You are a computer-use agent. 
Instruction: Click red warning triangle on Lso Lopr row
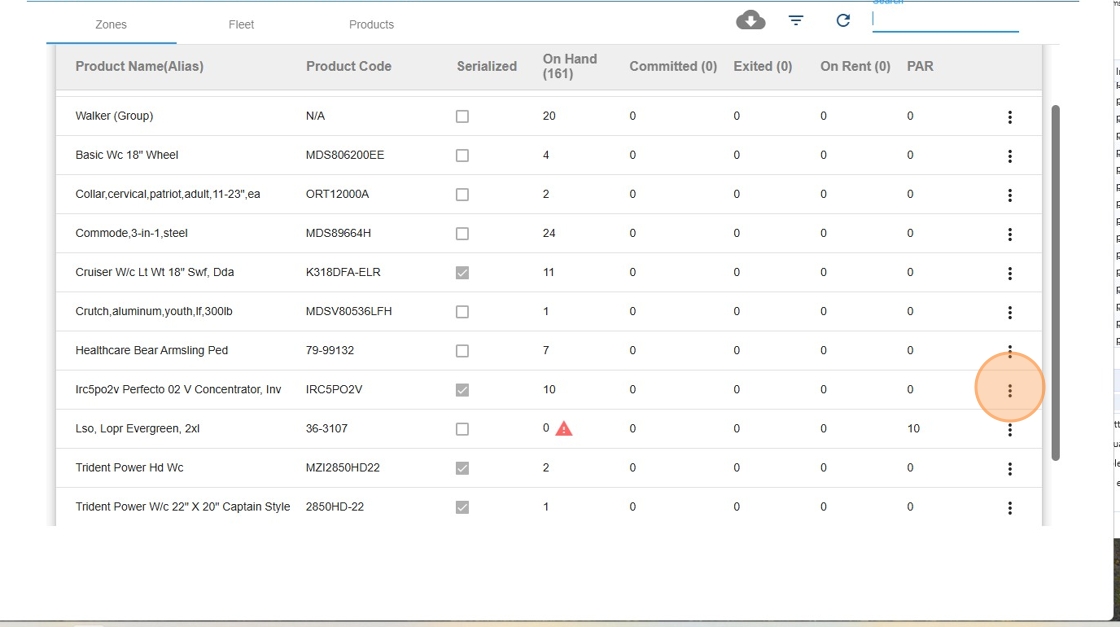pyautogui.click(x=564, y=428)
